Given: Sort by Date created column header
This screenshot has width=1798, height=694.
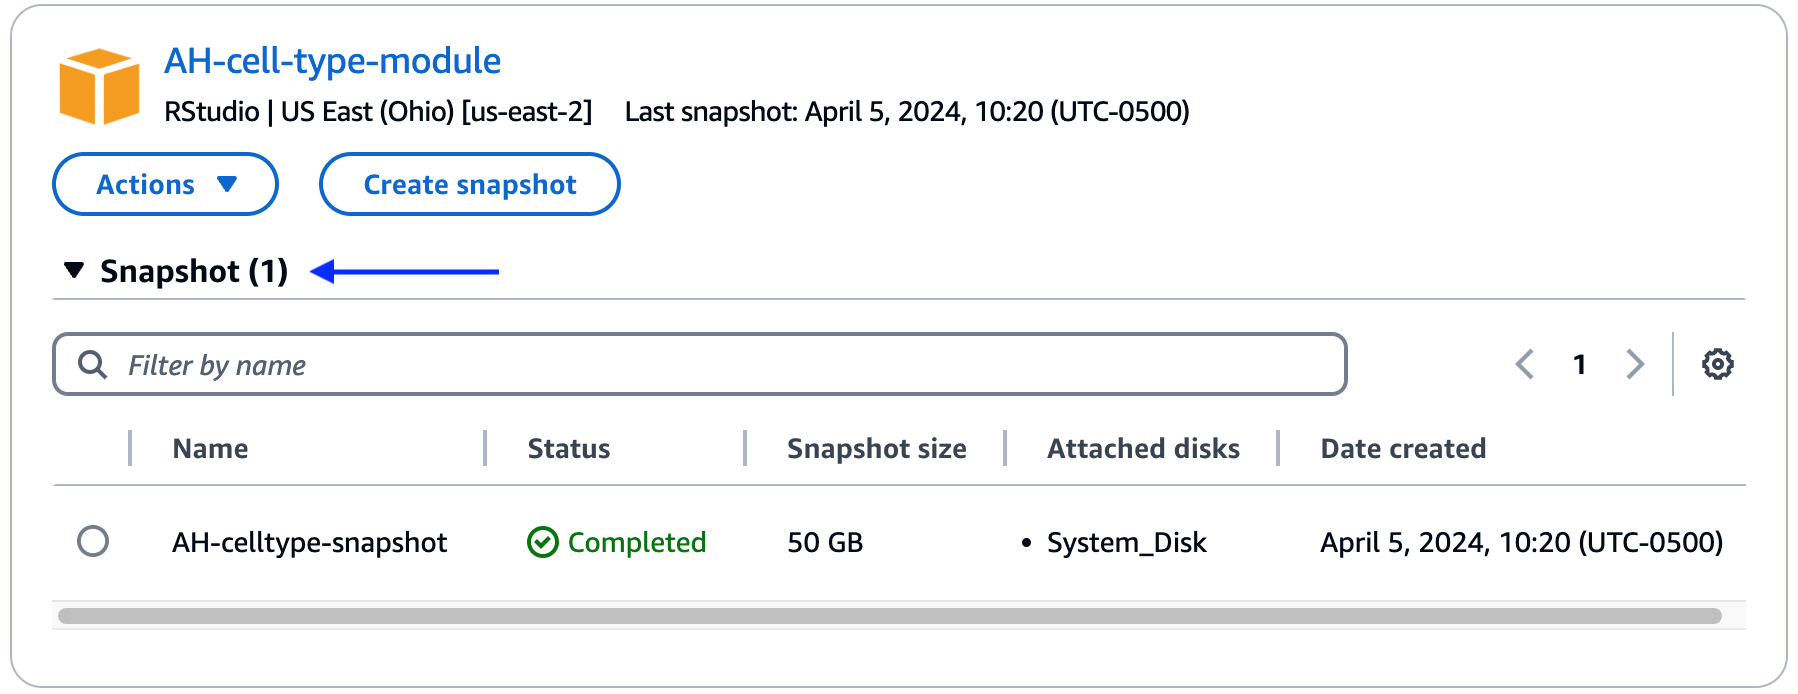Looking at the screenshot, I should [1403, 448].
